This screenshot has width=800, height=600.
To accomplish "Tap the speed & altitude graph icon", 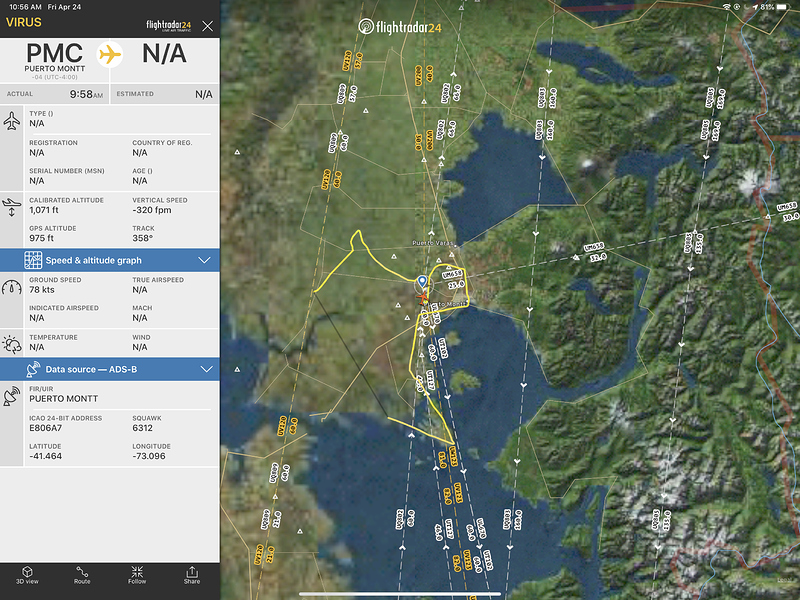I will (x=33, y=260).
